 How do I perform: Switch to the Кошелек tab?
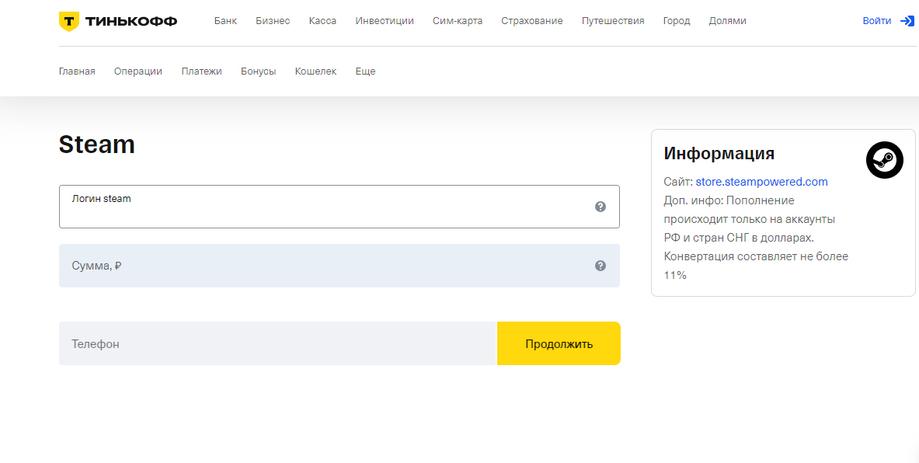pyautogui.click(x=316, y=72)
